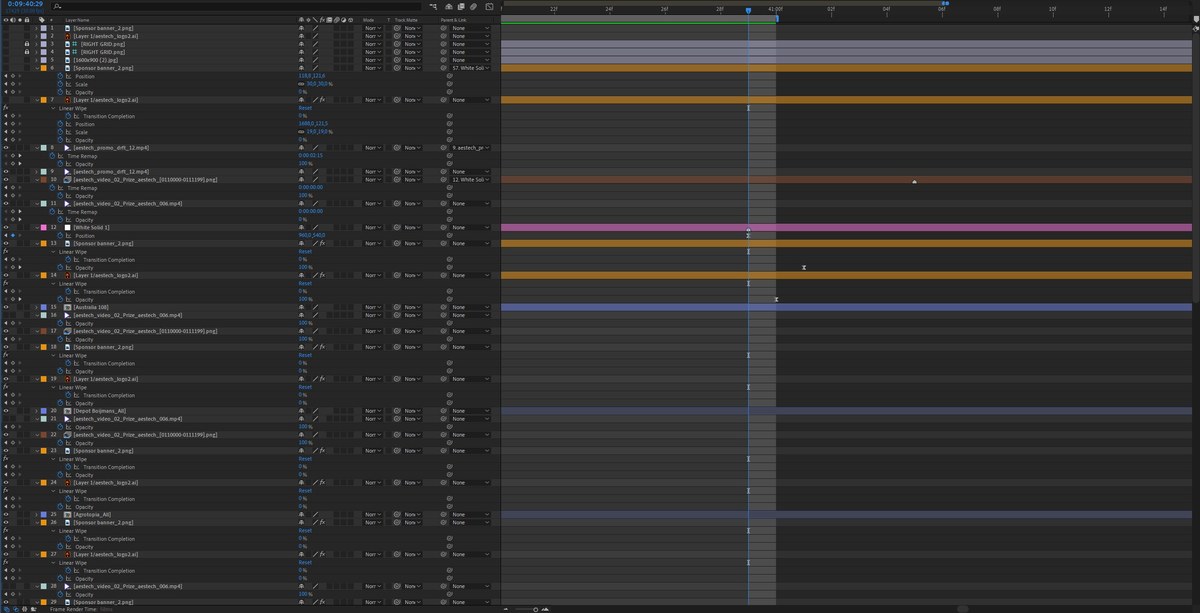Click the Position stopwatch under layer 6

(x=60, y=76)
